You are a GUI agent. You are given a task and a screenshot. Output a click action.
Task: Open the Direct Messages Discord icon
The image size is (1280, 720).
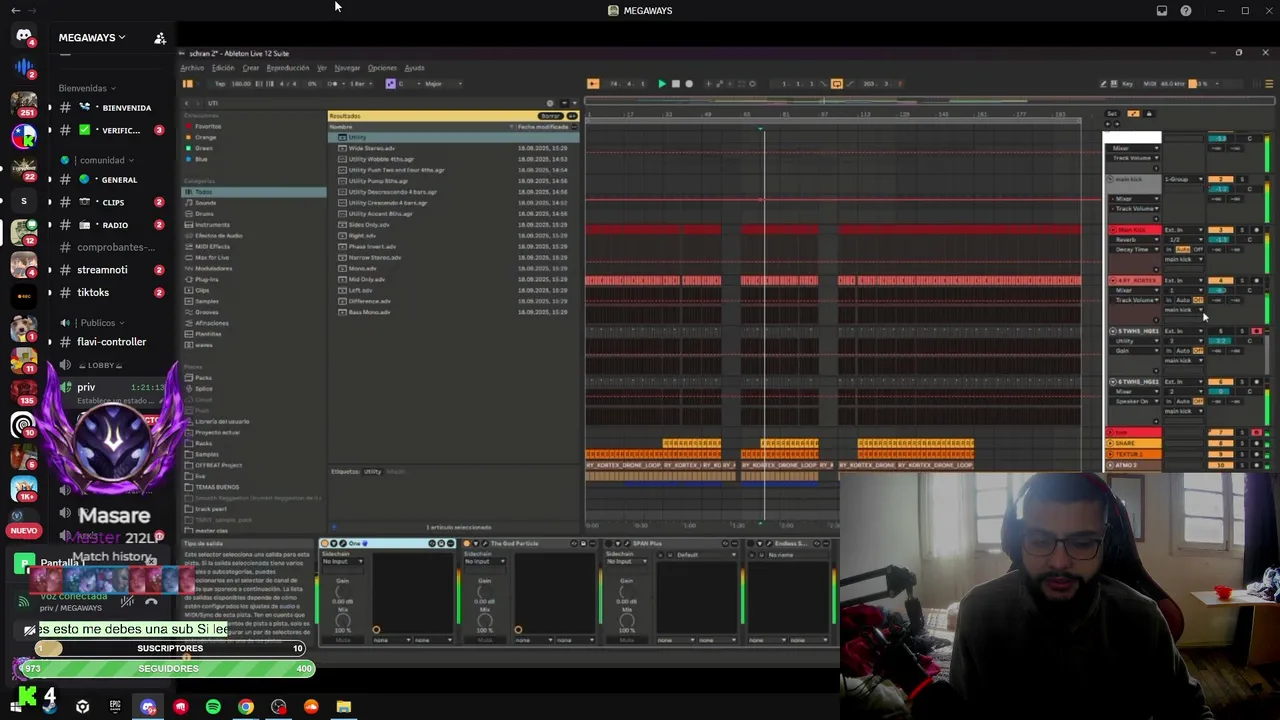[24, 36]
